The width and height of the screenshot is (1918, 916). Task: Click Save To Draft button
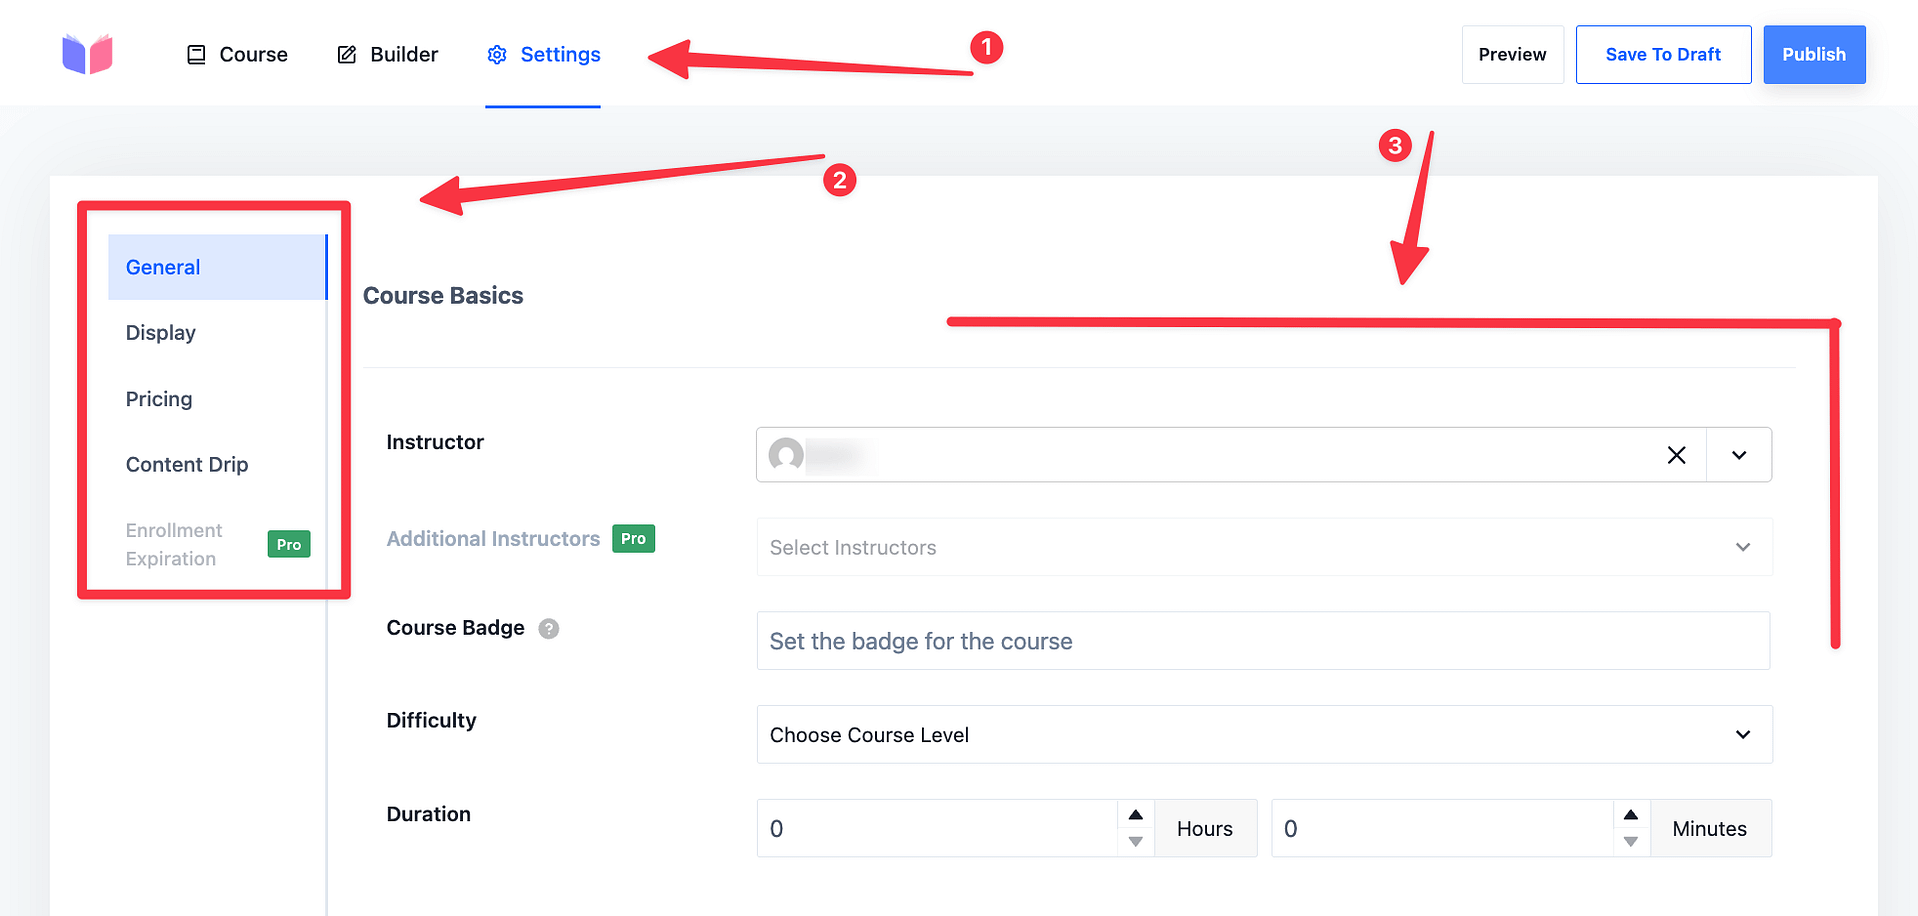[x=1663, y=55]
